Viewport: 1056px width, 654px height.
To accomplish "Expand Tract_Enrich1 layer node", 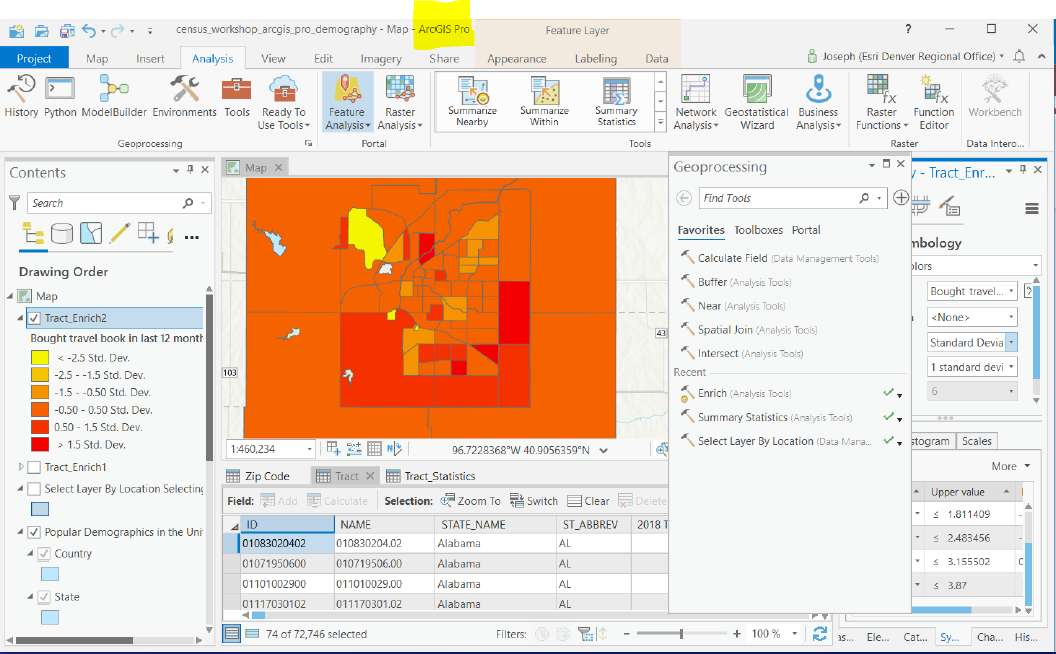I will pos(21,467).
